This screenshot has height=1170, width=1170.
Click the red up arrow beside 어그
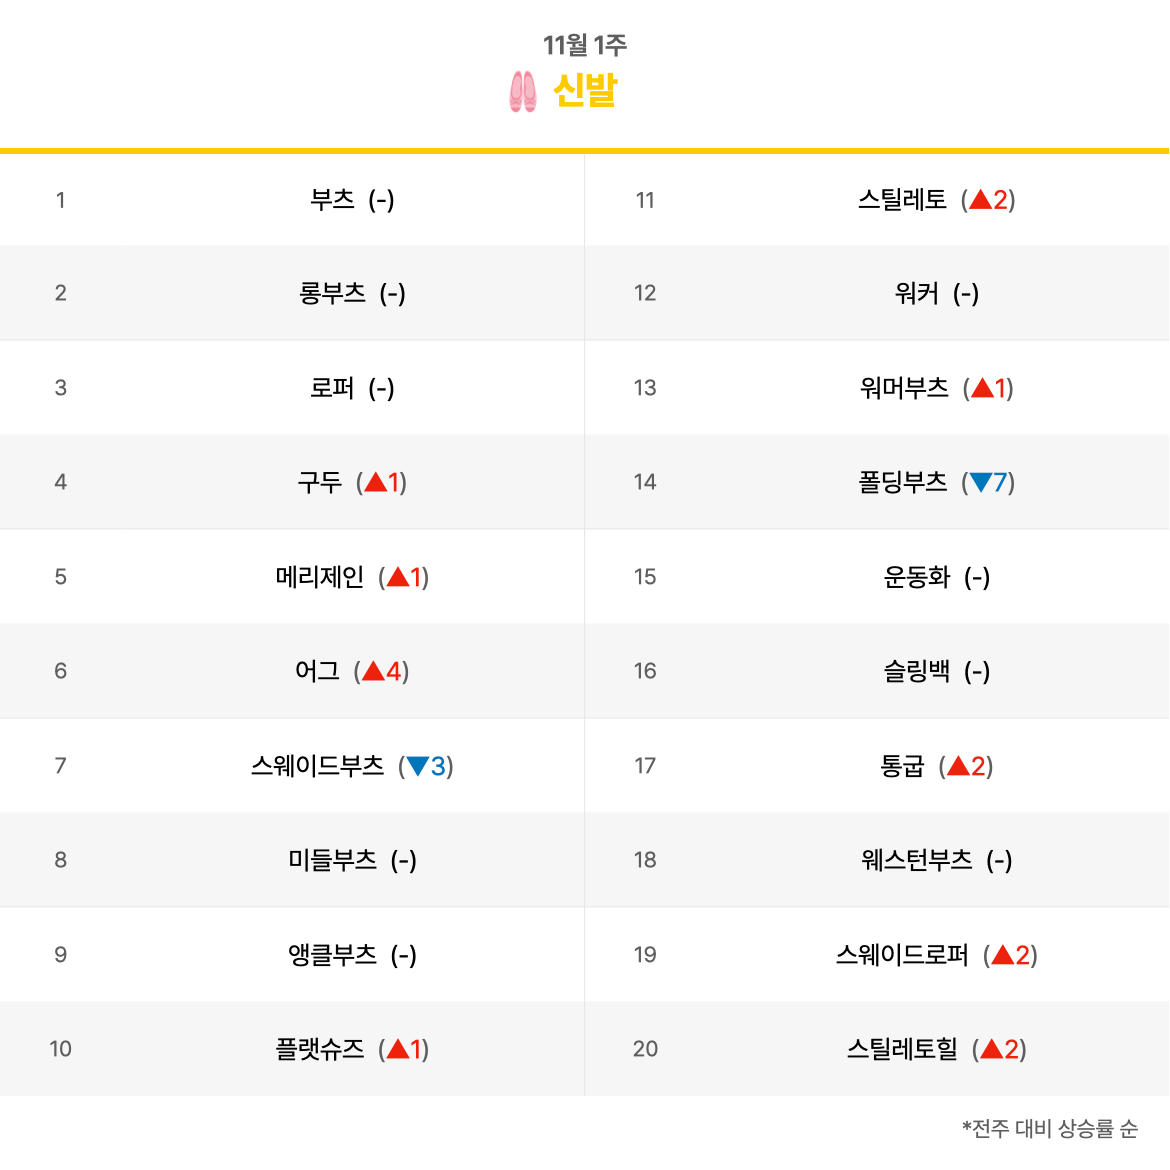[x=373, y=671]
